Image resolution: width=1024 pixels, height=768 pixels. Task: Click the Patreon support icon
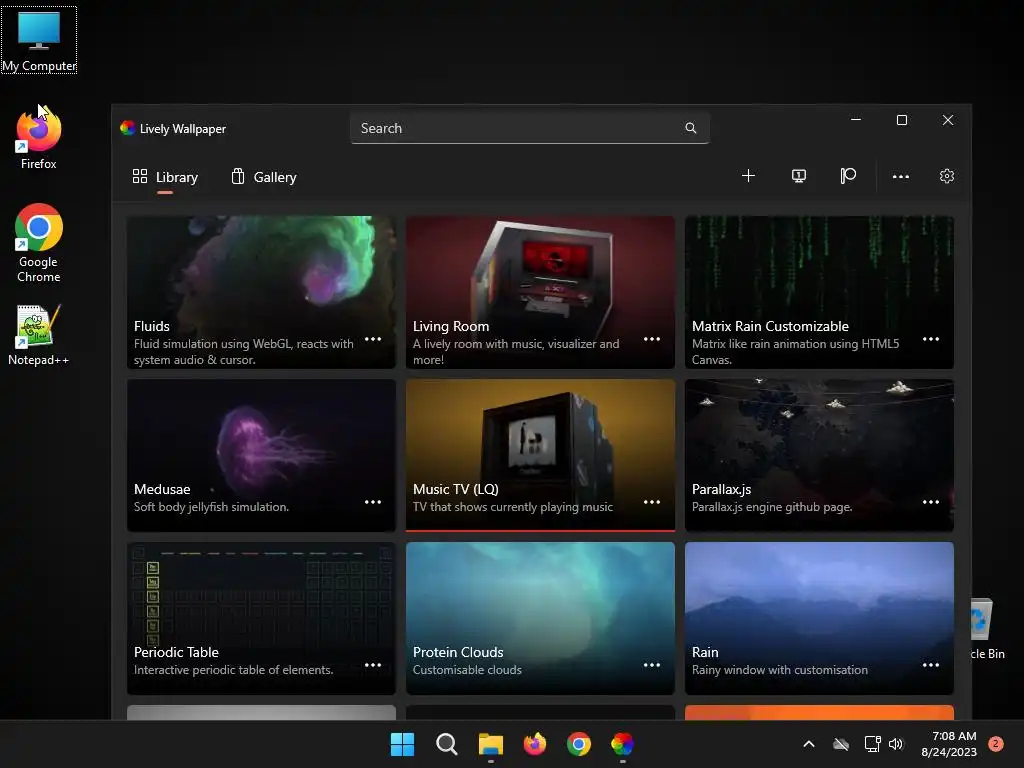pyautogui.click(x=848, y=176)
